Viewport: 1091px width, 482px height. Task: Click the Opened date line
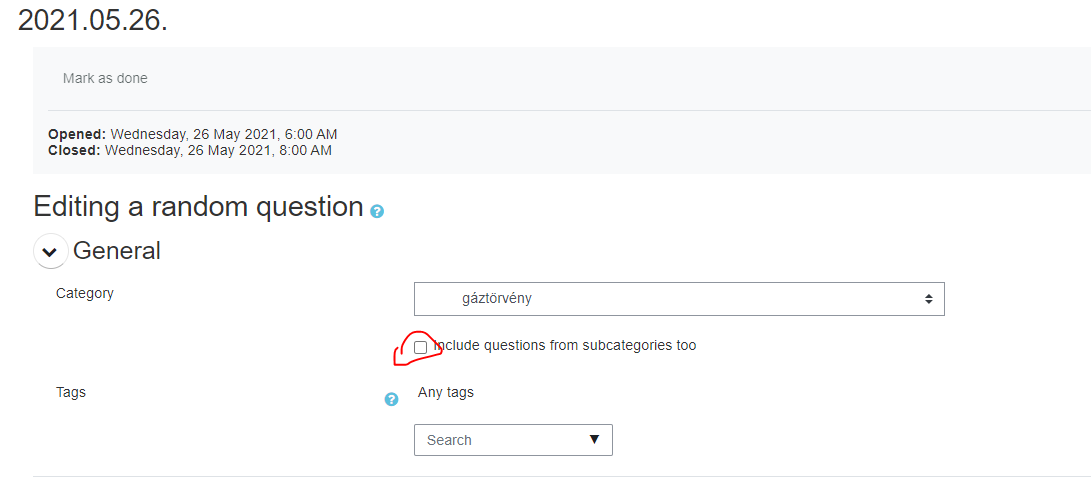point(193,134)
